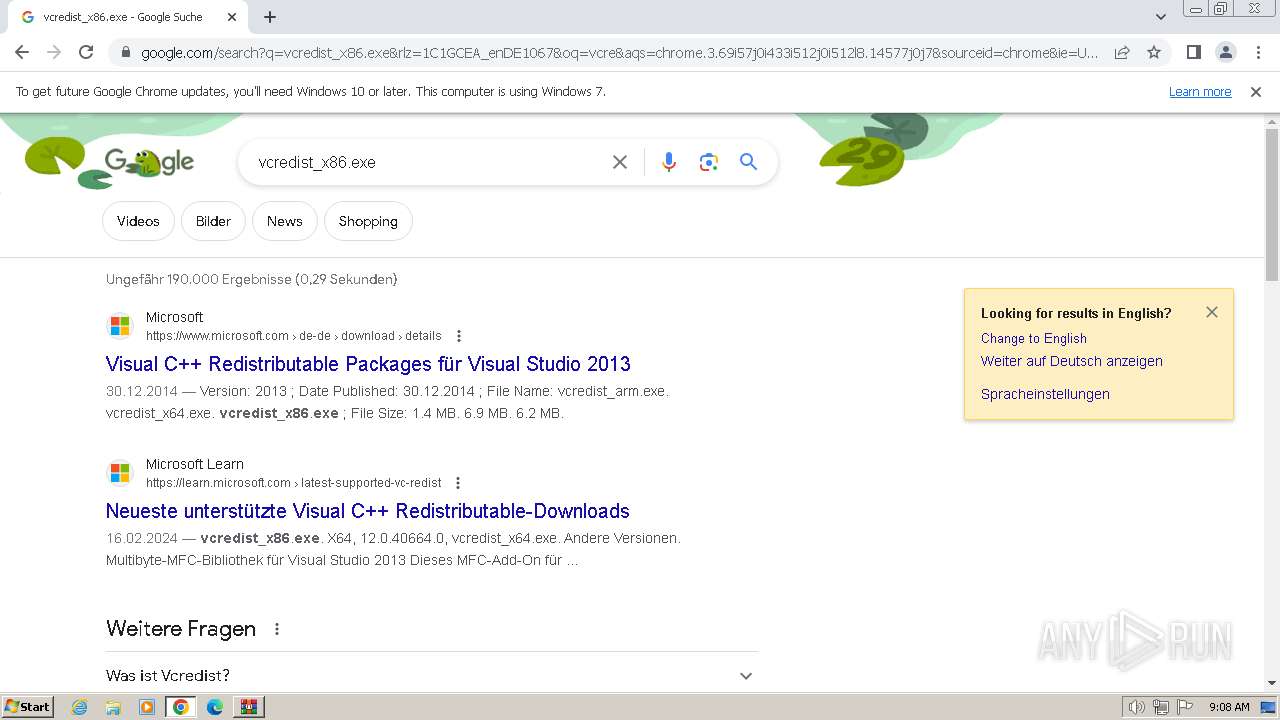Open options next to Weitere Fragen
This screenshot has height=720, width=1280.
(x=277, y=629)
